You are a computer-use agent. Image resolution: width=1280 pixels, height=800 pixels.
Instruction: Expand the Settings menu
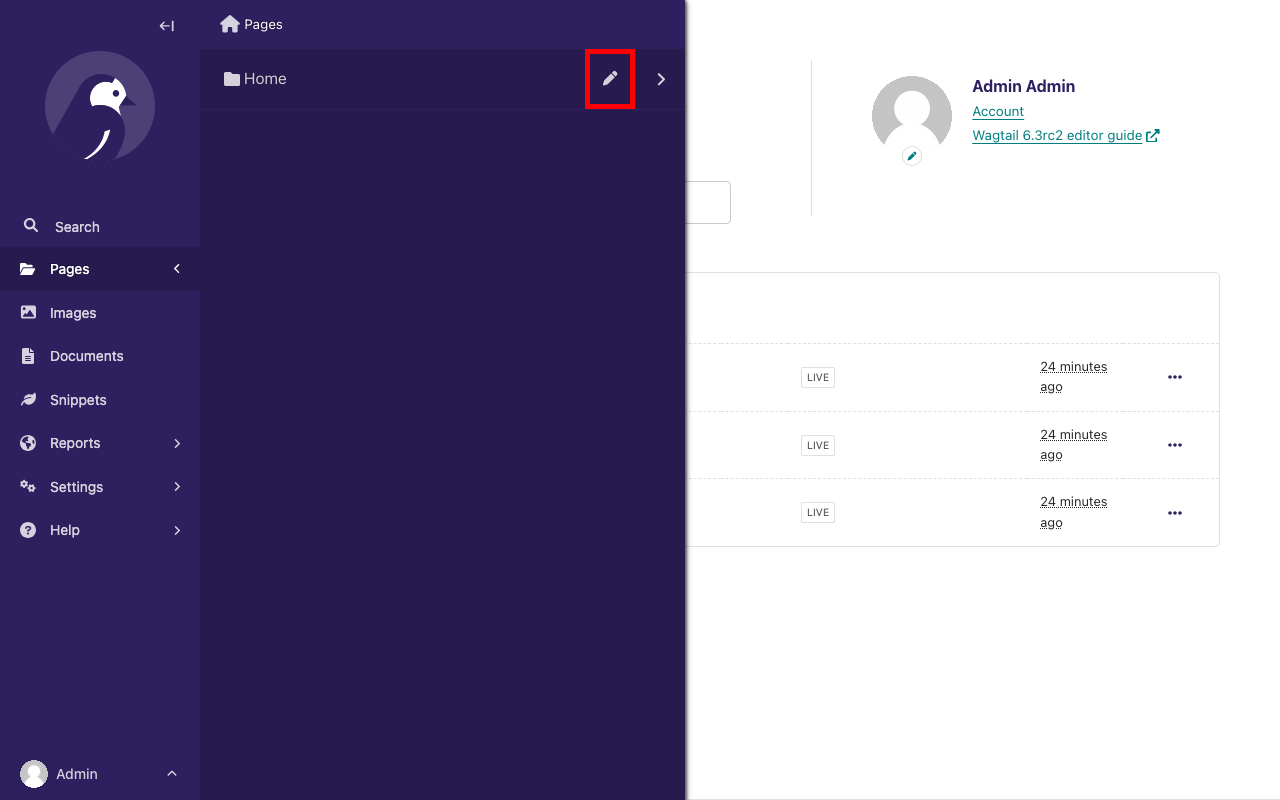[x=76, y=487]
